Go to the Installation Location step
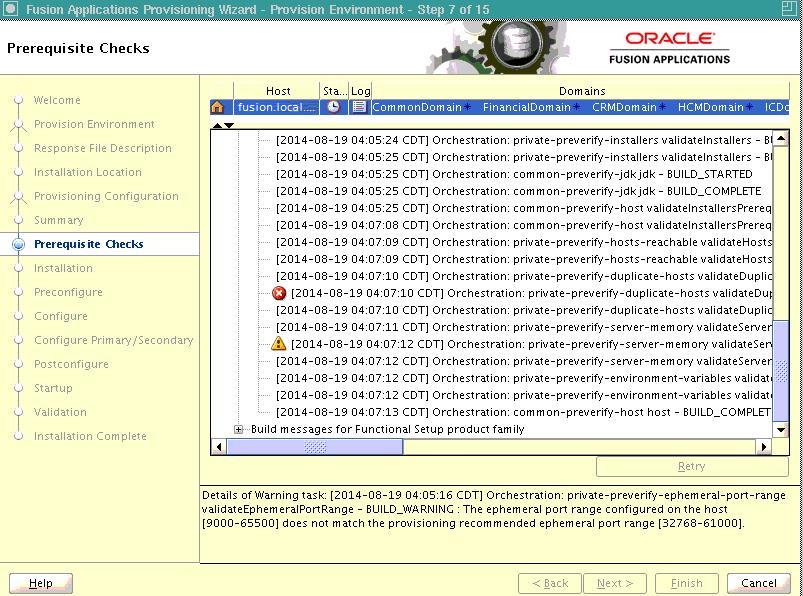The image size is (803, 596). tap(88, 172)
